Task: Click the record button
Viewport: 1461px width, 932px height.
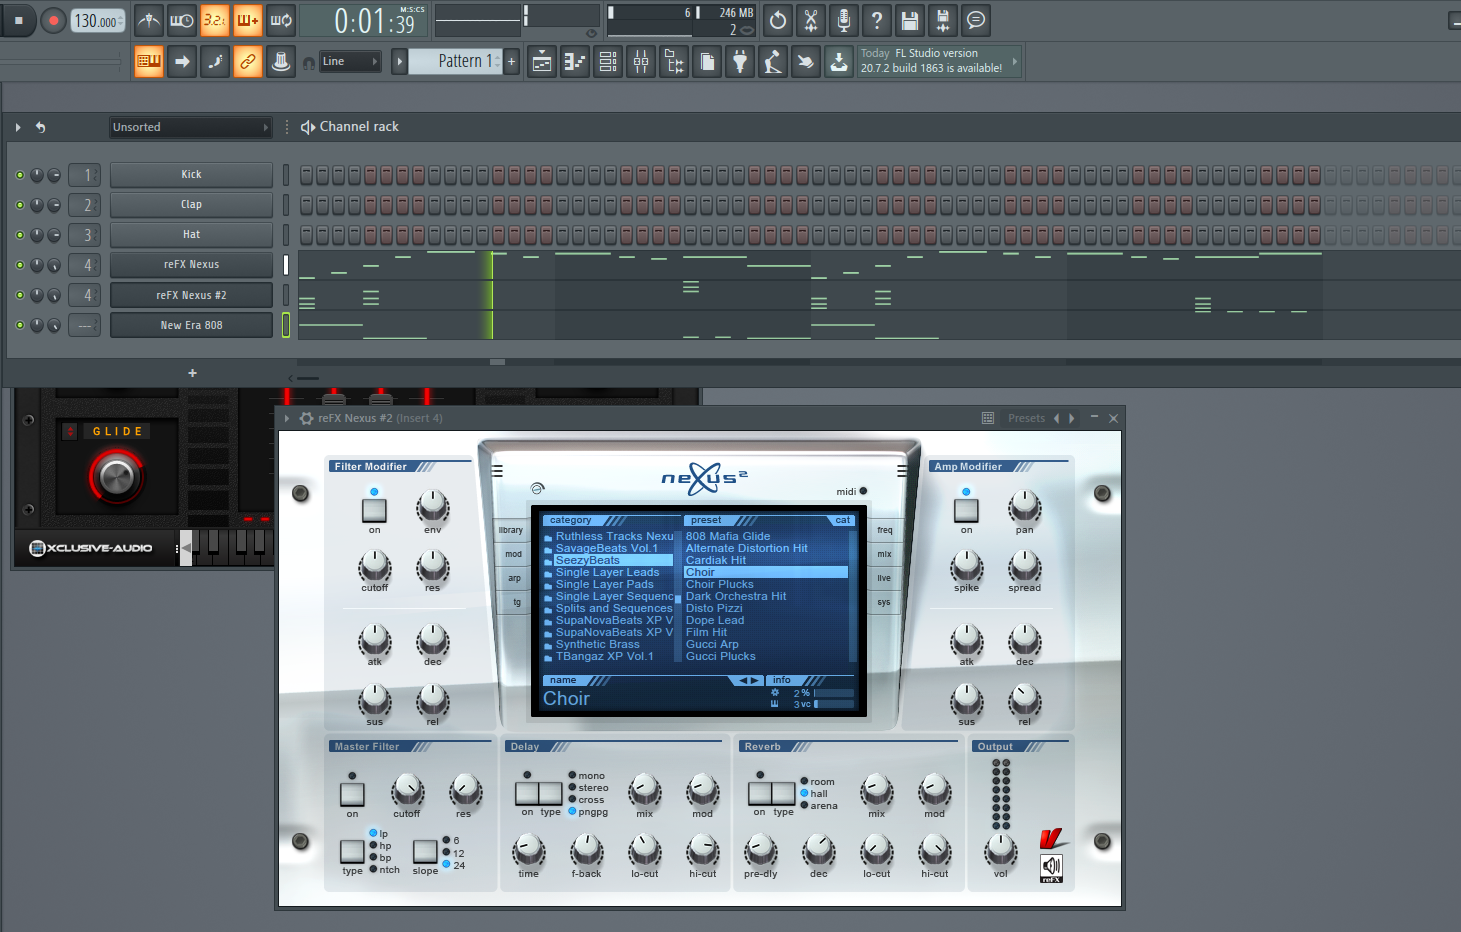Action: (54, 20)
